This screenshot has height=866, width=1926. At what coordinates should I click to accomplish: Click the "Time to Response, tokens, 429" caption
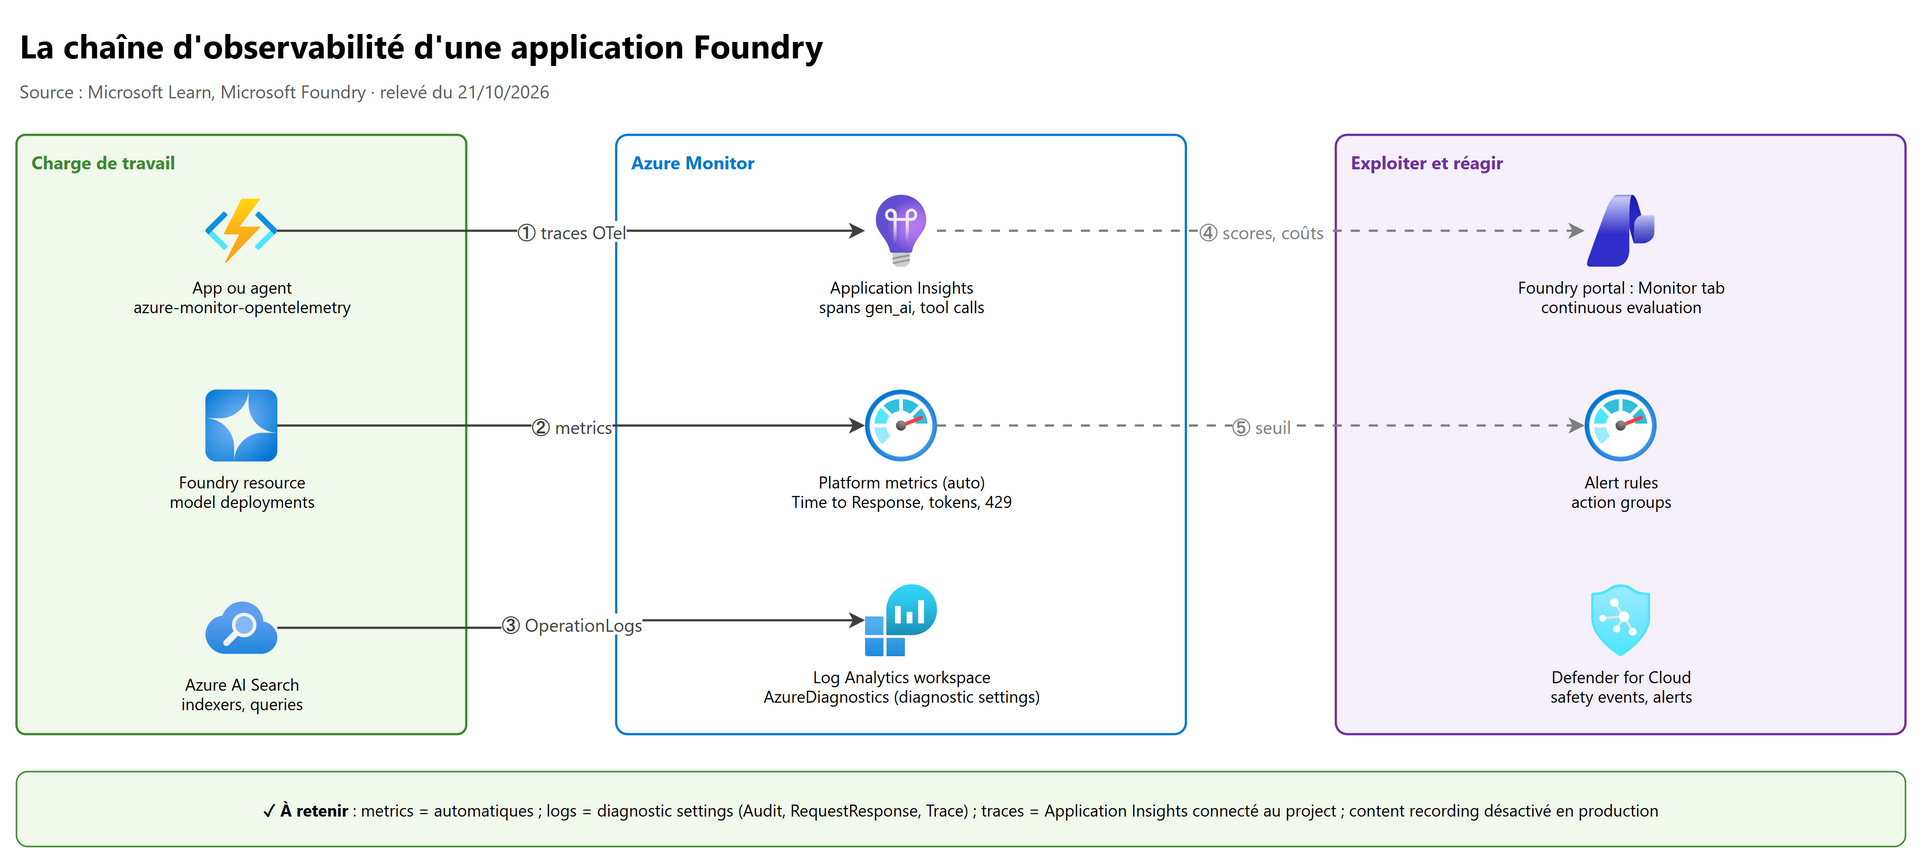pyautogui.click(x=901, y=503)
